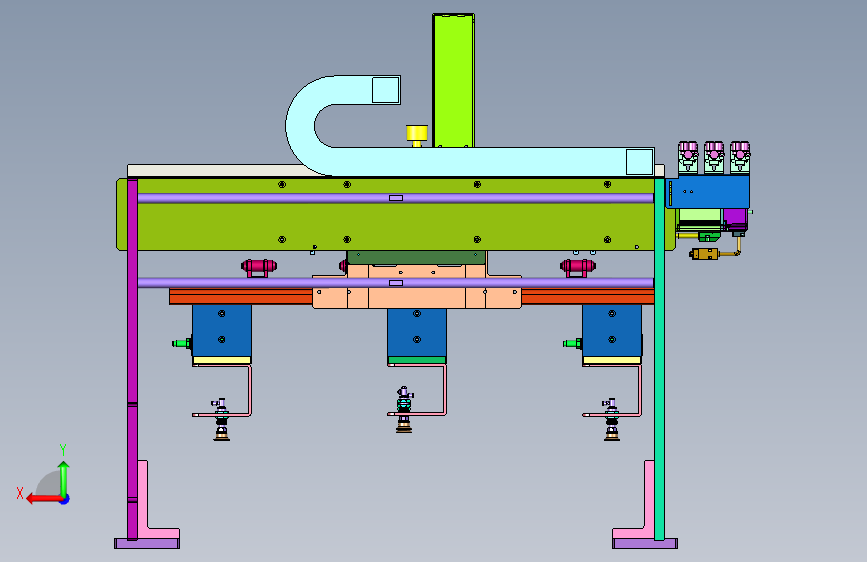Viewport: 867px width, 562px height.
Task: Select the orange rail's left segment
Action: (x=241, y=296)
